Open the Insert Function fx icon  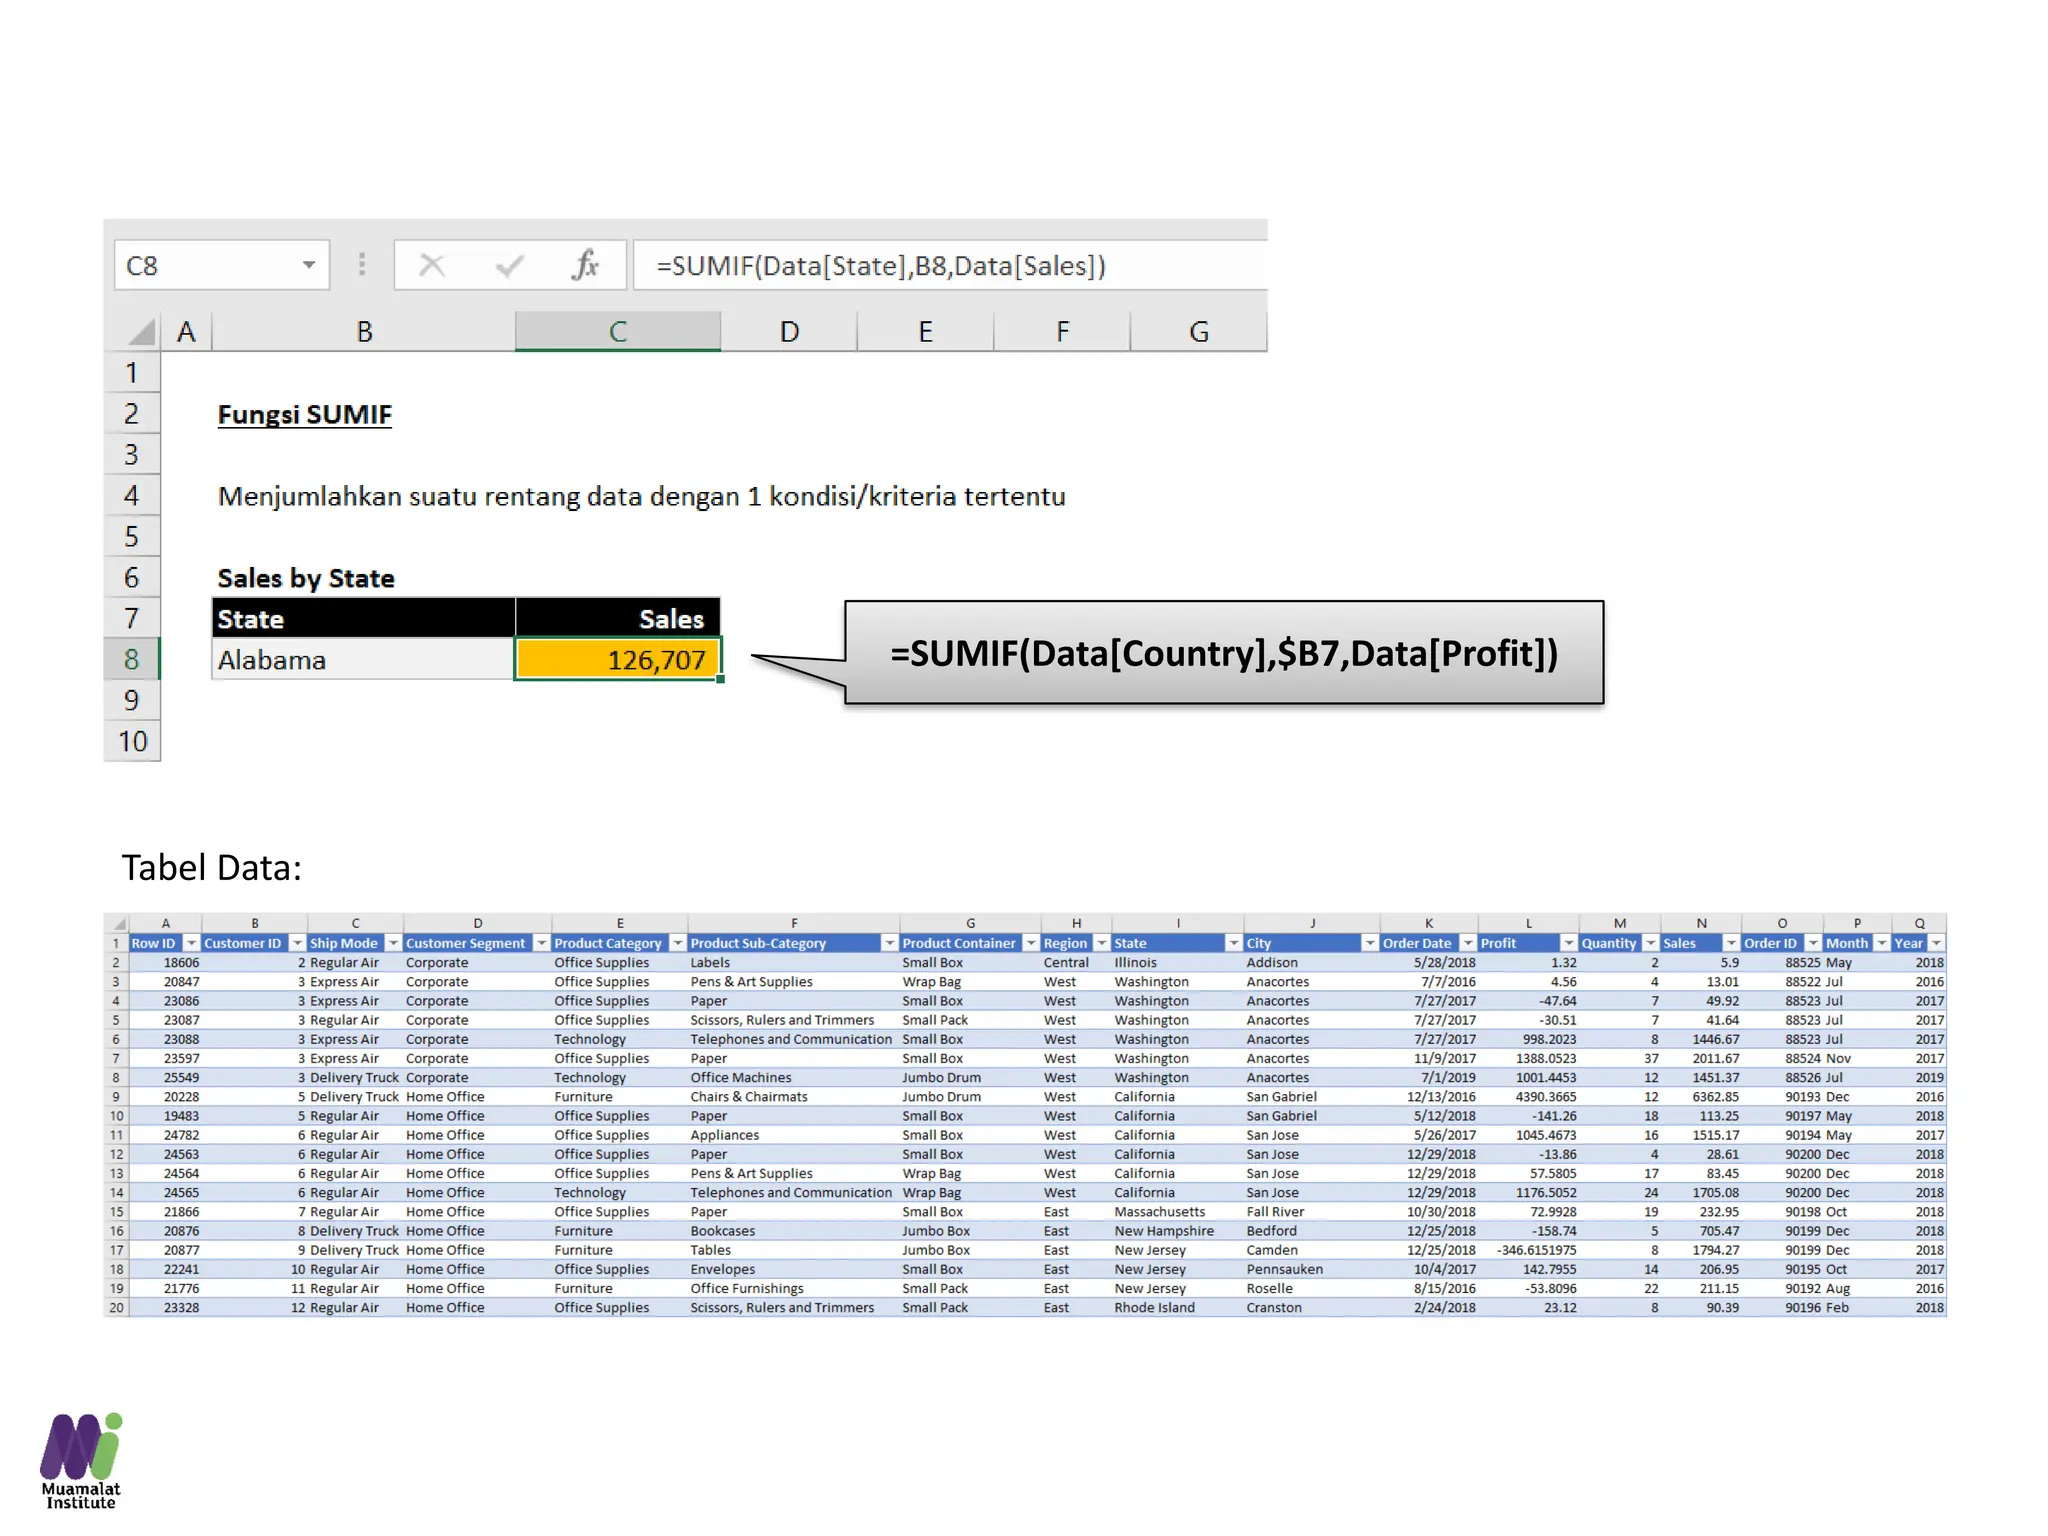pyautogui.click(x=586, y=265)
